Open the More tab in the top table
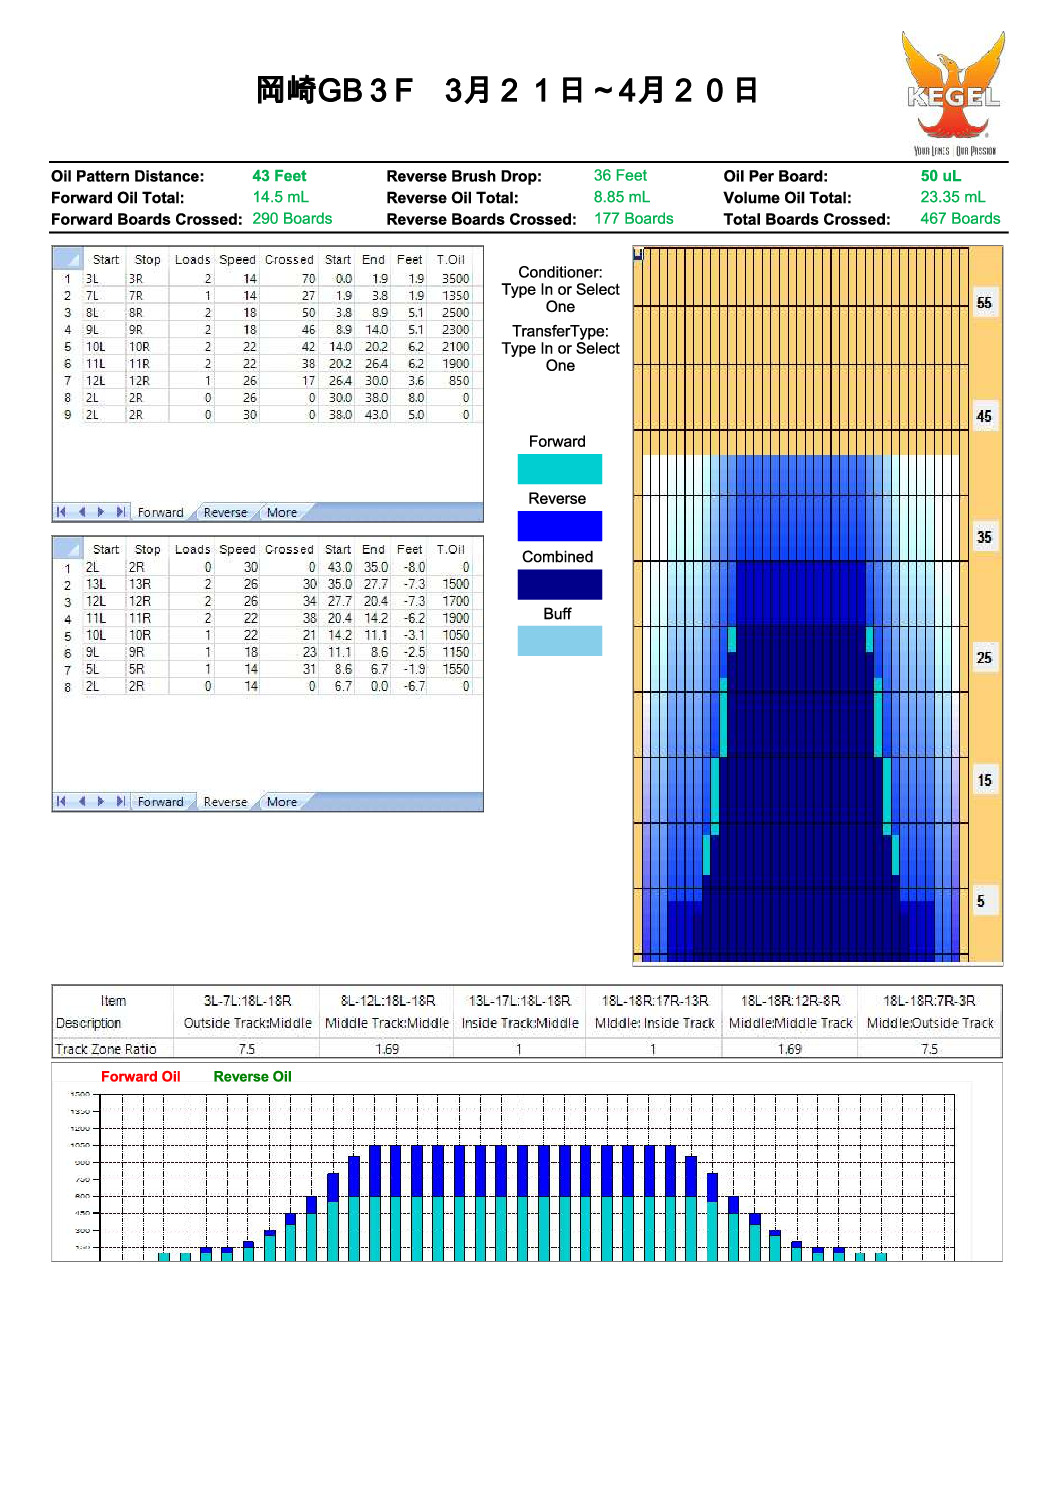 [282, 512]
